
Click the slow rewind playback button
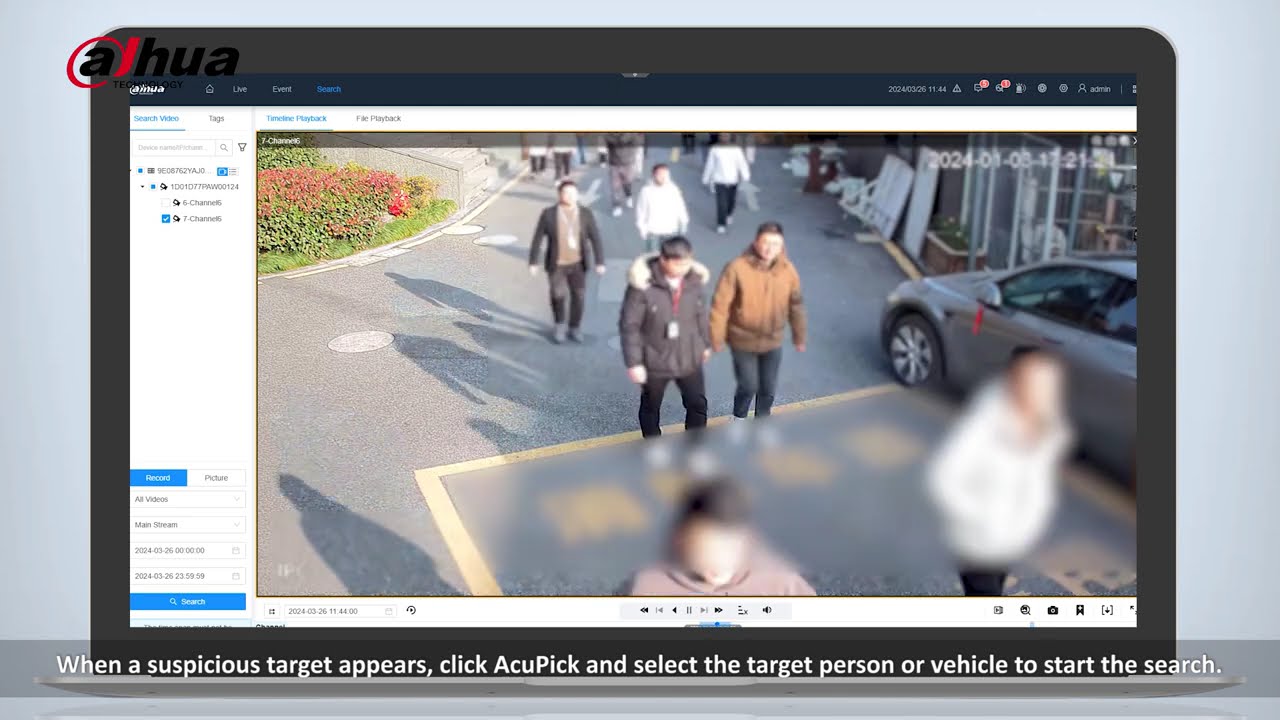pyautogui.click(x=644, y=610)
